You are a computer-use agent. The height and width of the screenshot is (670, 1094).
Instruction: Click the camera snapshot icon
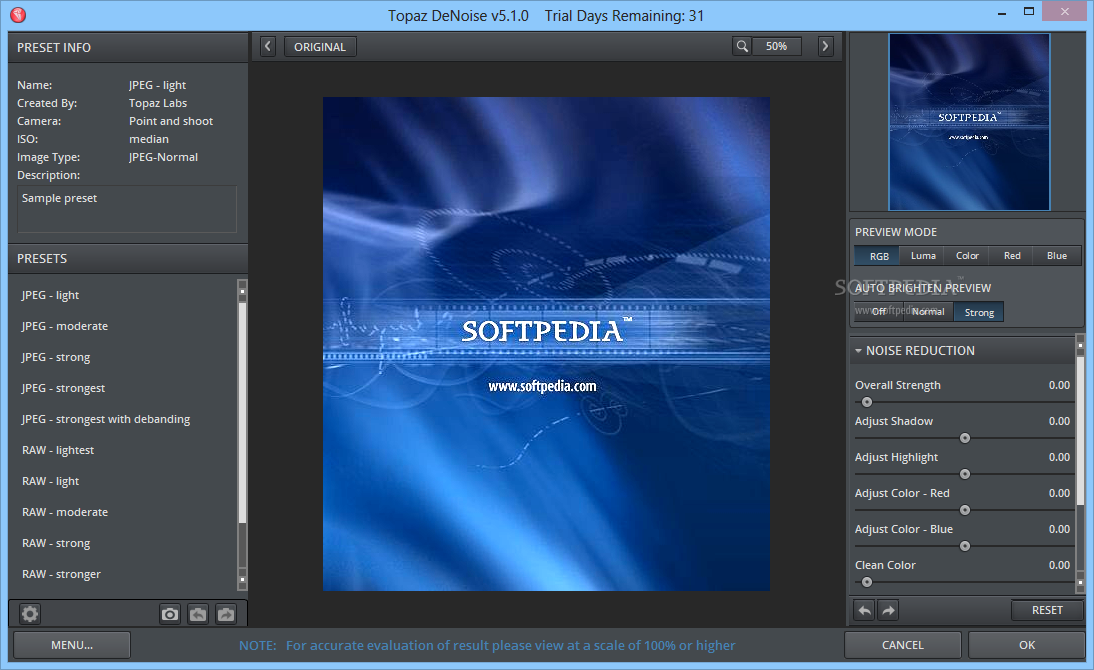tap(170, 614)
